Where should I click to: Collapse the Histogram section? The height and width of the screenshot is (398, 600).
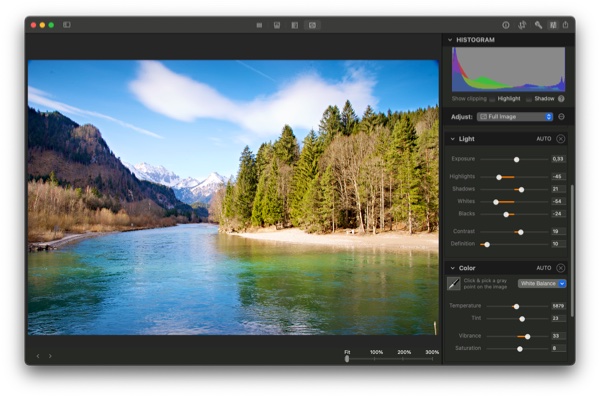coord(450,40)
